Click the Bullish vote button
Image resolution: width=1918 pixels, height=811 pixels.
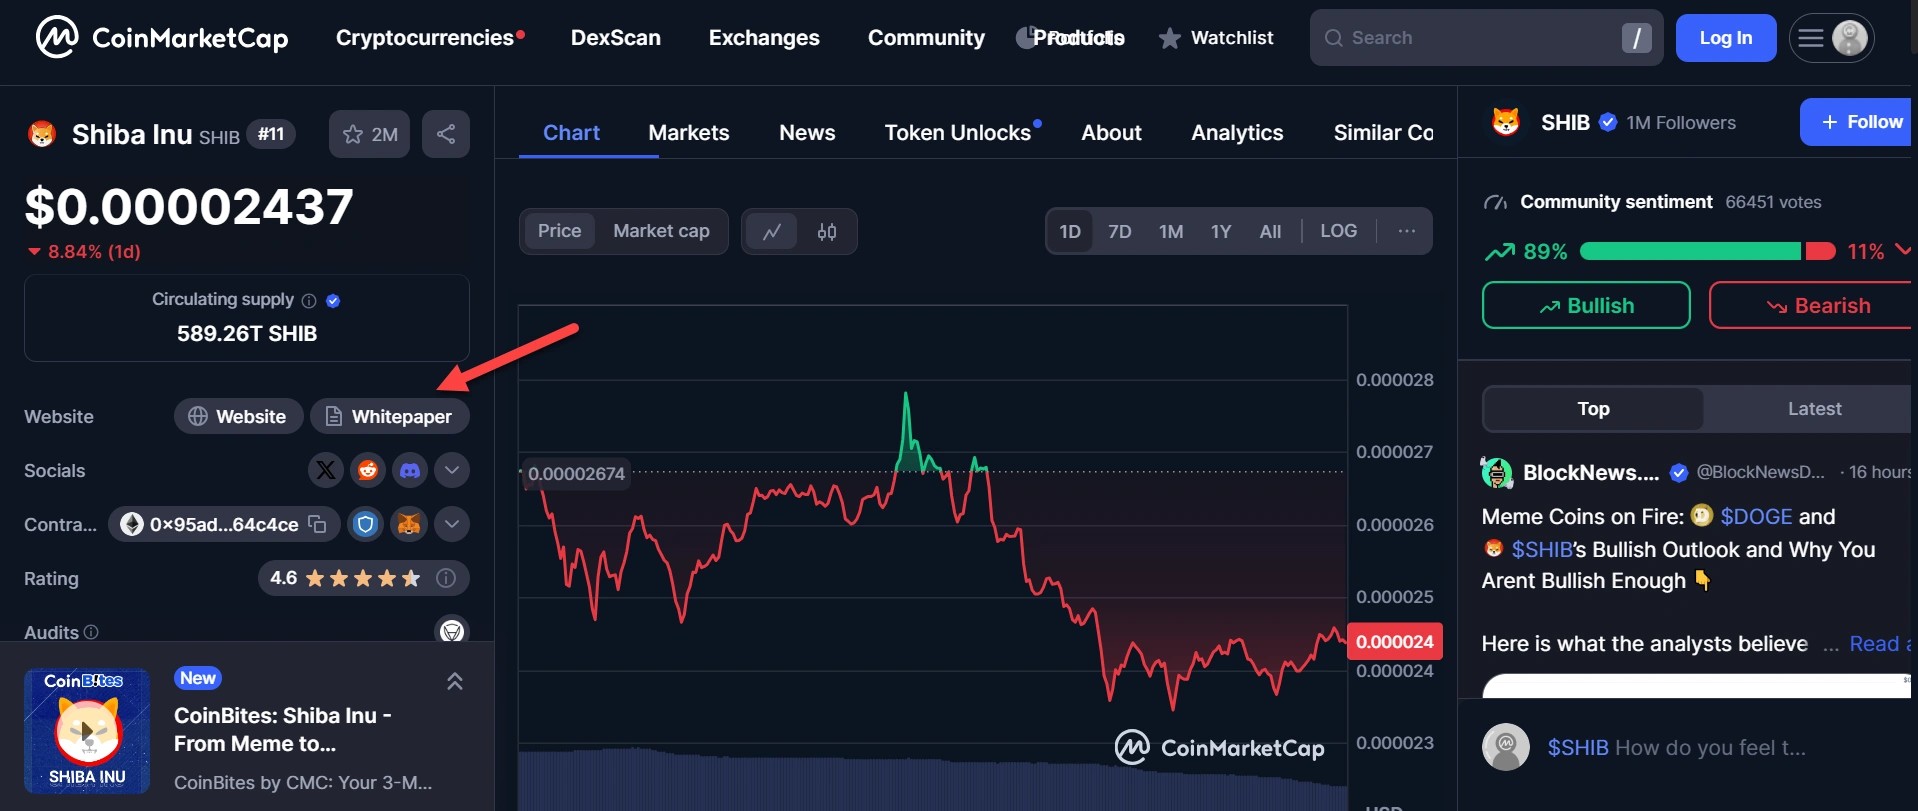(1586, 306)
